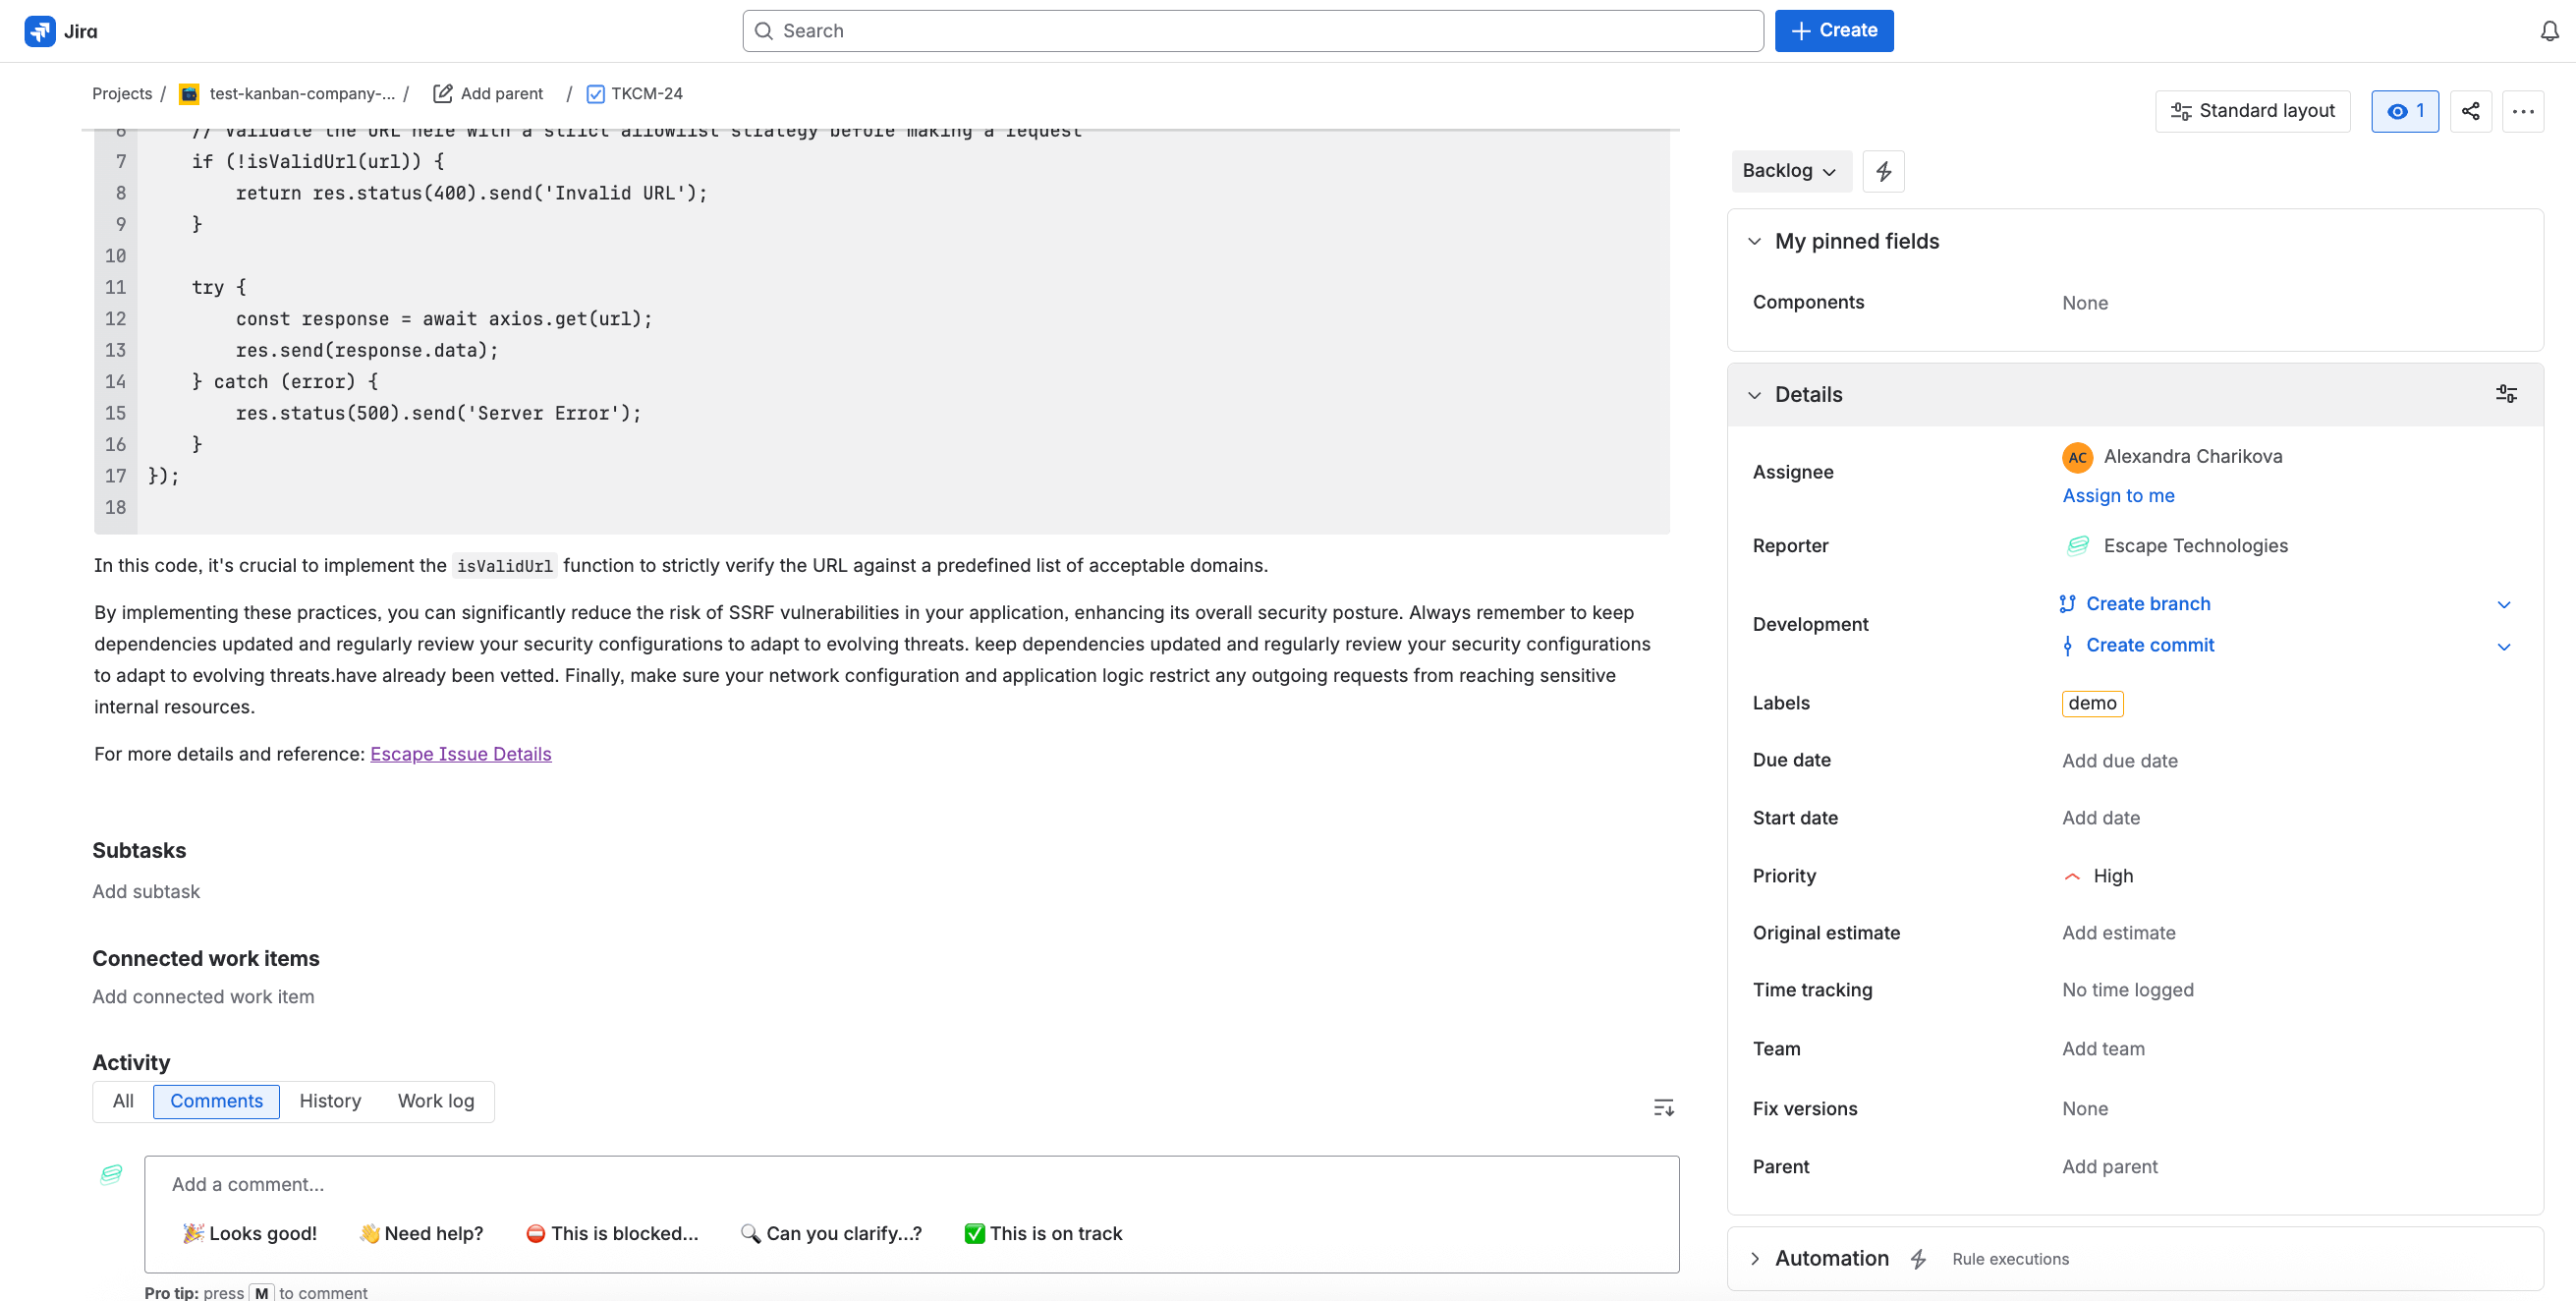This screenshot has width=2576, height=1301.
Task: Switch to the Work log tab
Action: point(435,1100)
